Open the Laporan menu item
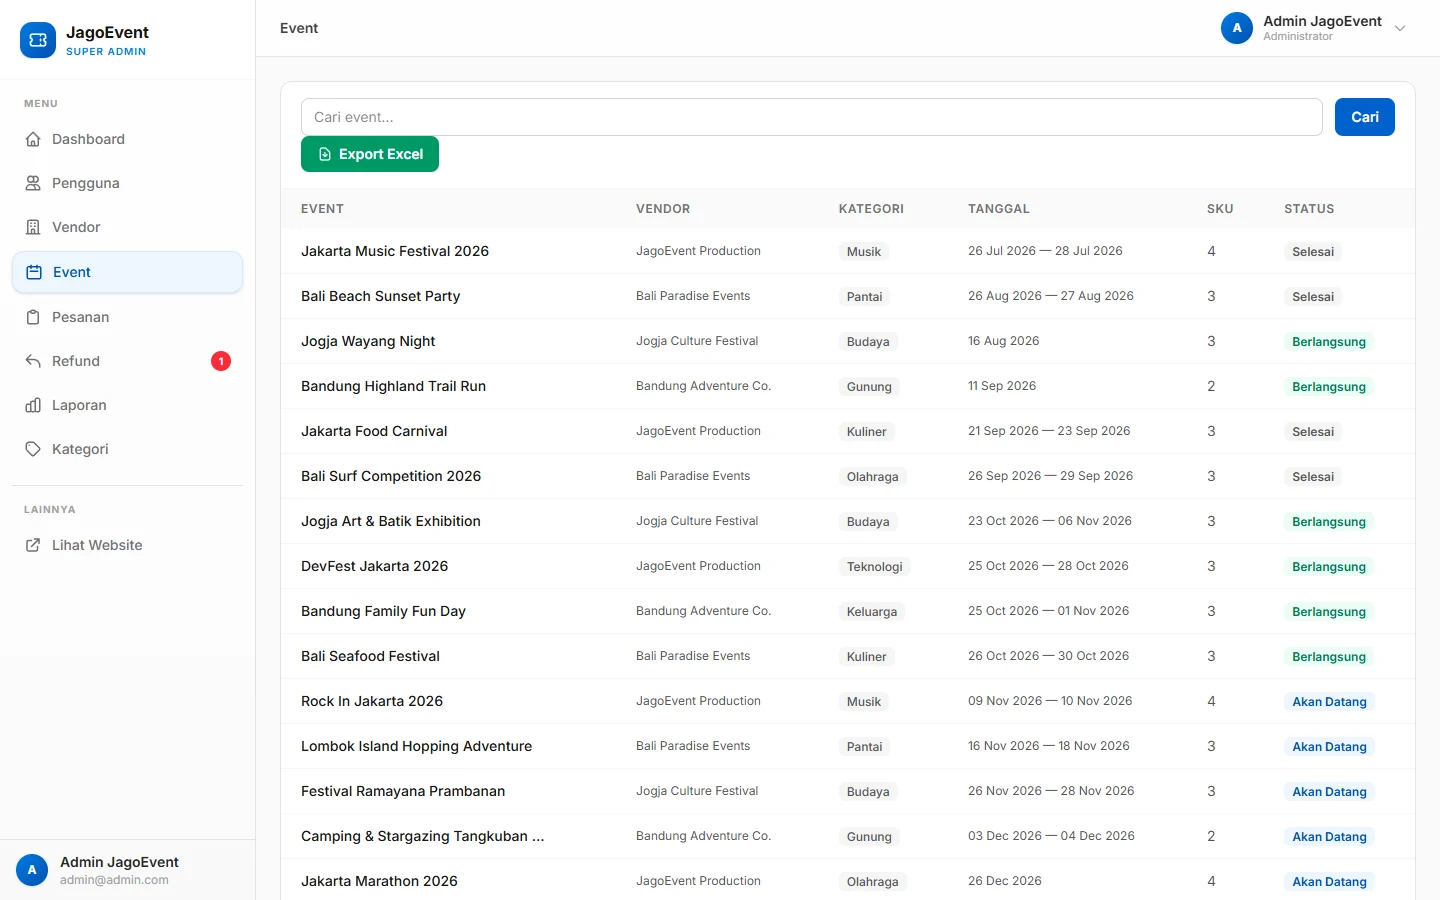 coord(128,405)
